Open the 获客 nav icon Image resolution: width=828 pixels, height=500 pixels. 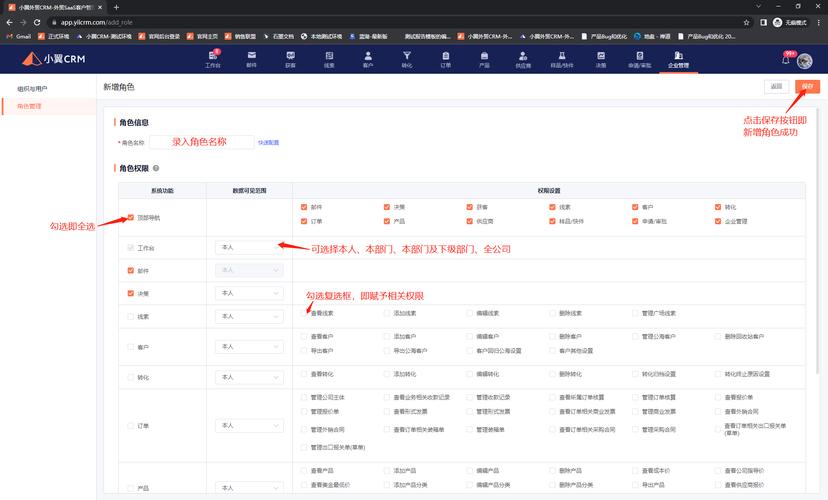[290, 59]
